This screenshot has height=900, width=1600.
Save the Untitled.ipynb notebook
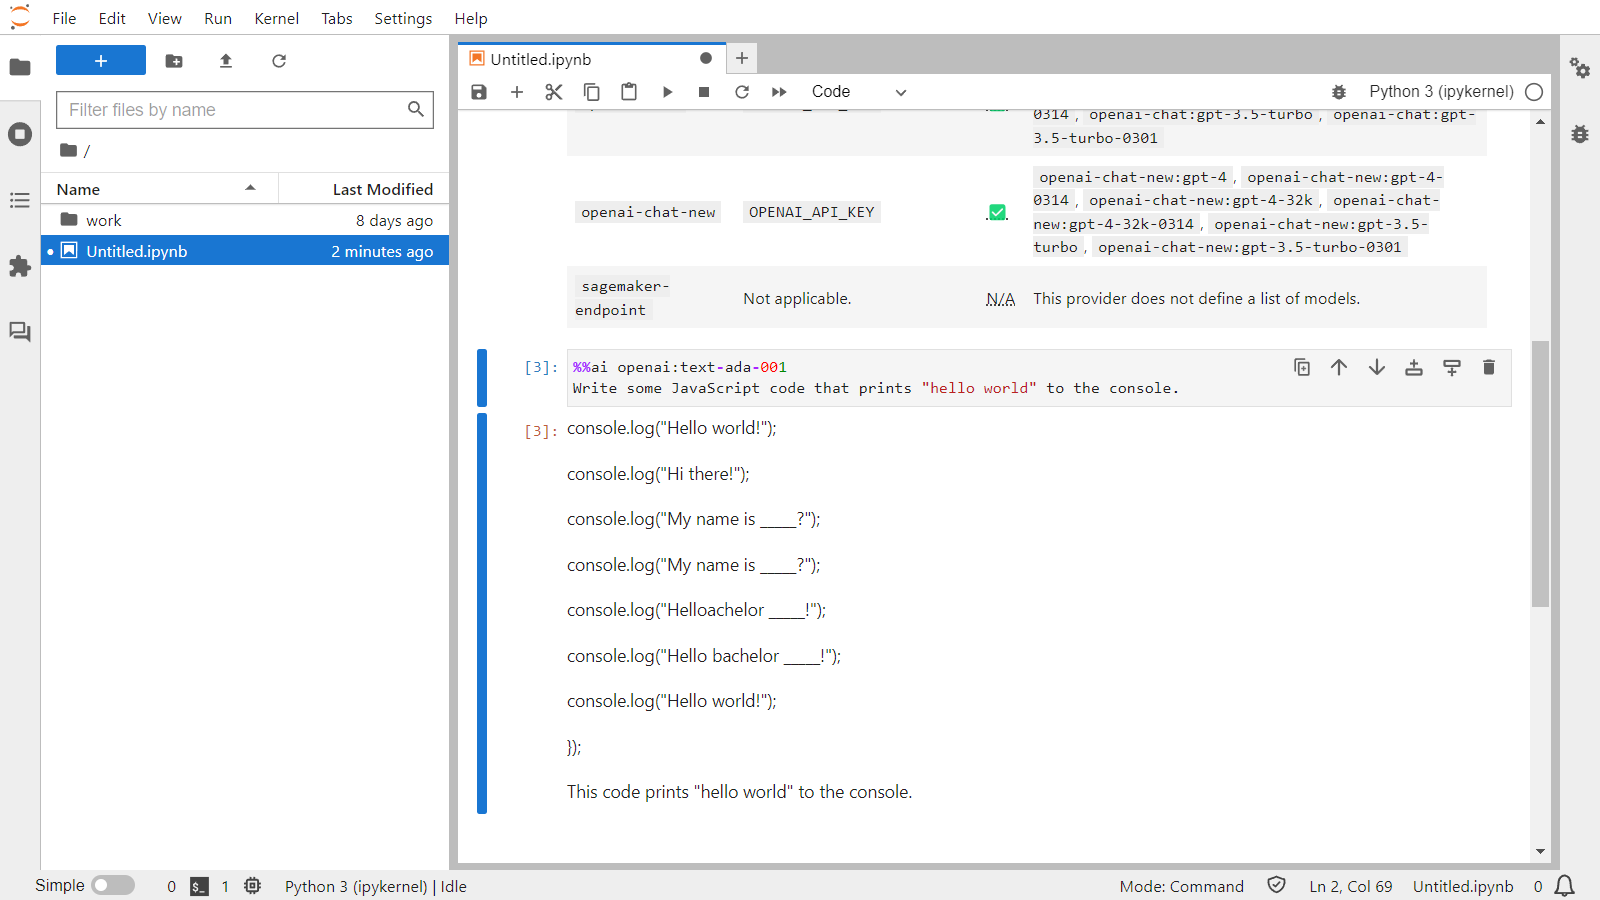click(x=478, y=91)
